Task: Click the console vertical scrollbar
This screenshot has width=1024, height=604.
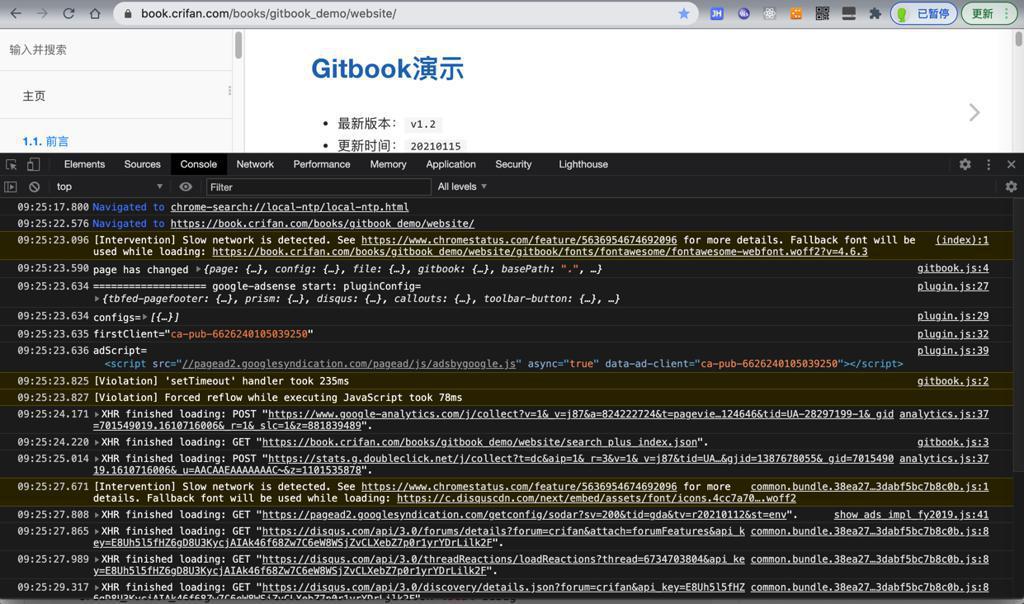Action: tap(1018, 333)
